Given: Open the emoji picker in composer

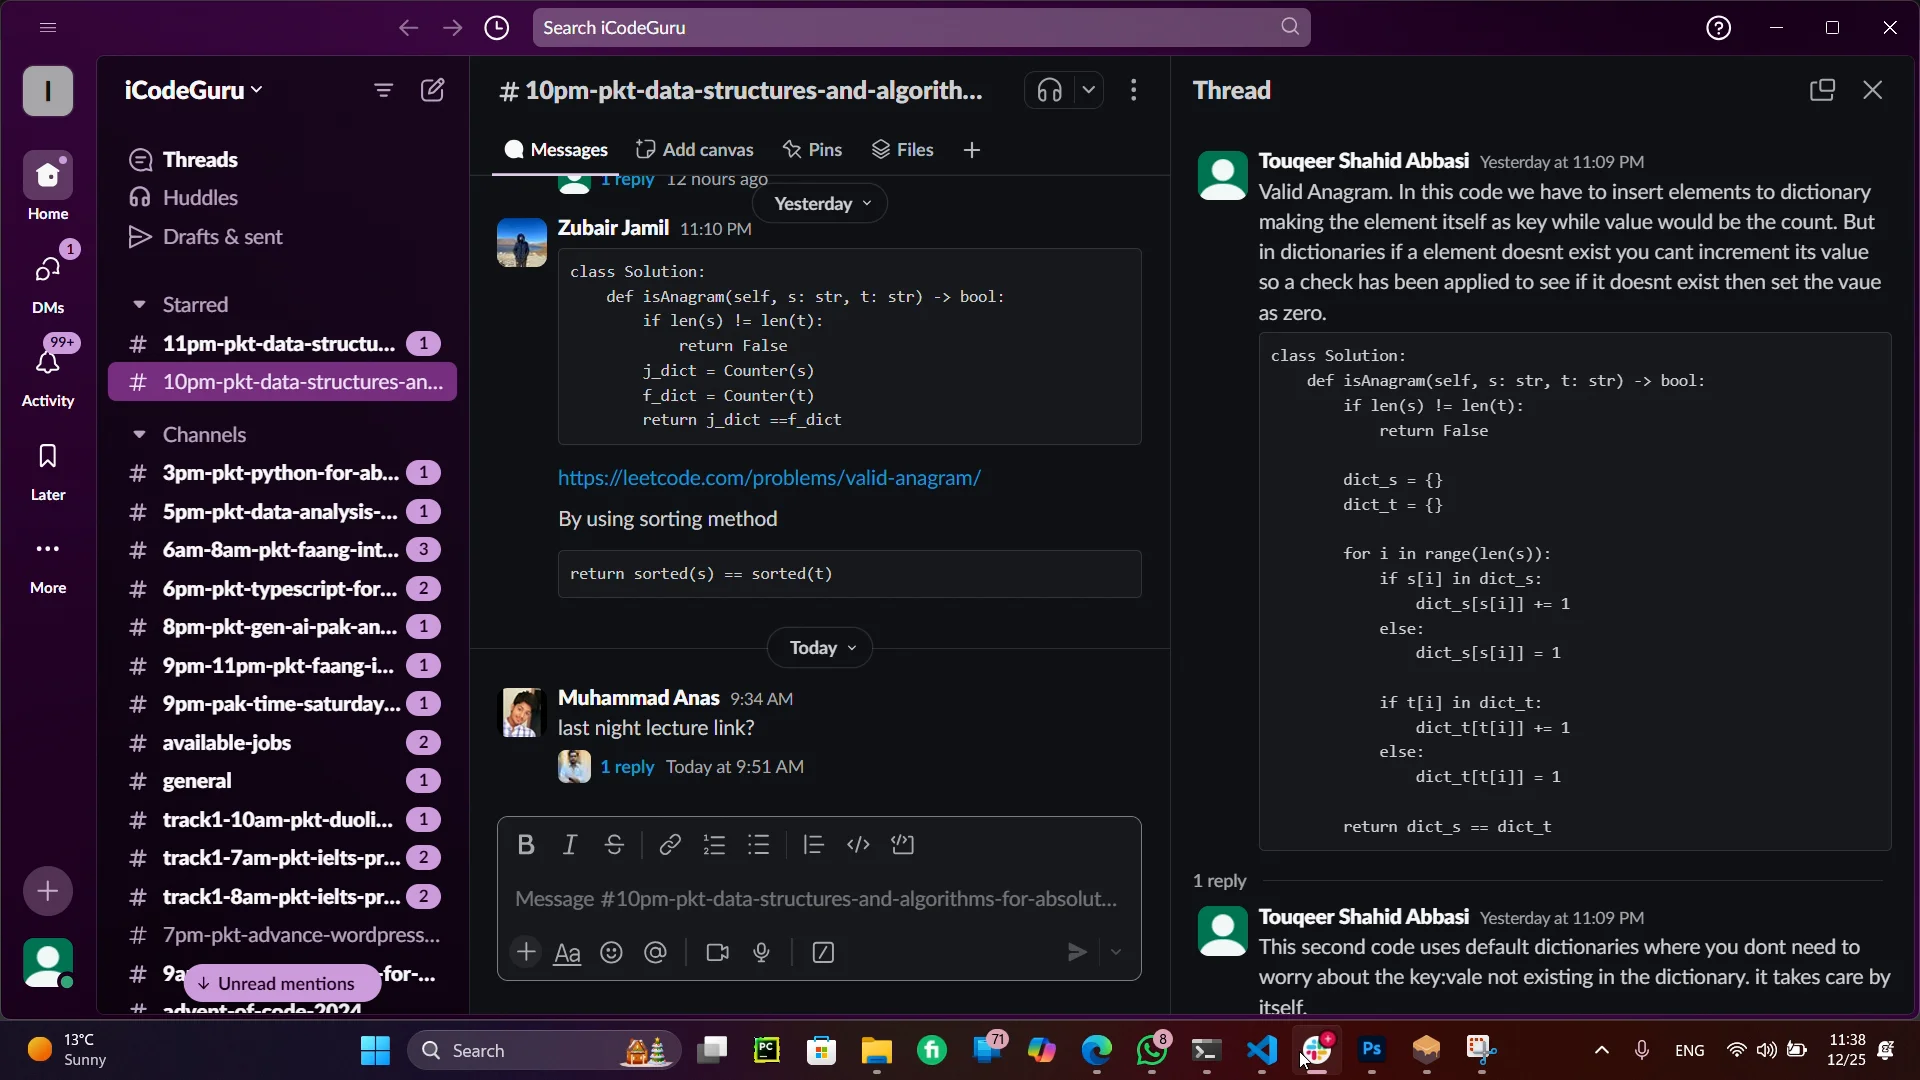Looking at the screenshot, I should click(611, 953).
